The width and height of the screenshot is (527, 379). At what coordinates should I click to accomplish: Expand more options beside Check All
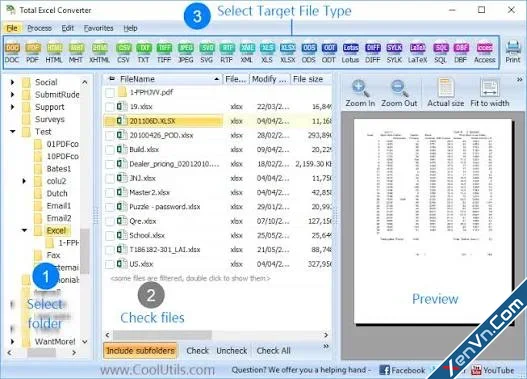coord(326,346)
